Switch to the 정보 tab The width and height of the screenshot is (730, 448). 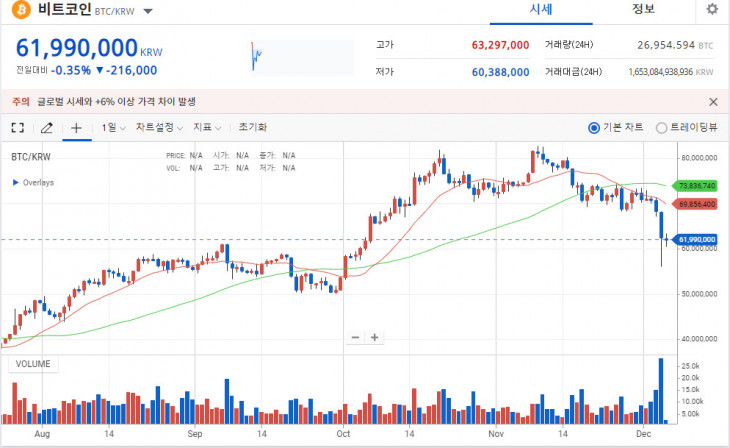tap(644, 10)
